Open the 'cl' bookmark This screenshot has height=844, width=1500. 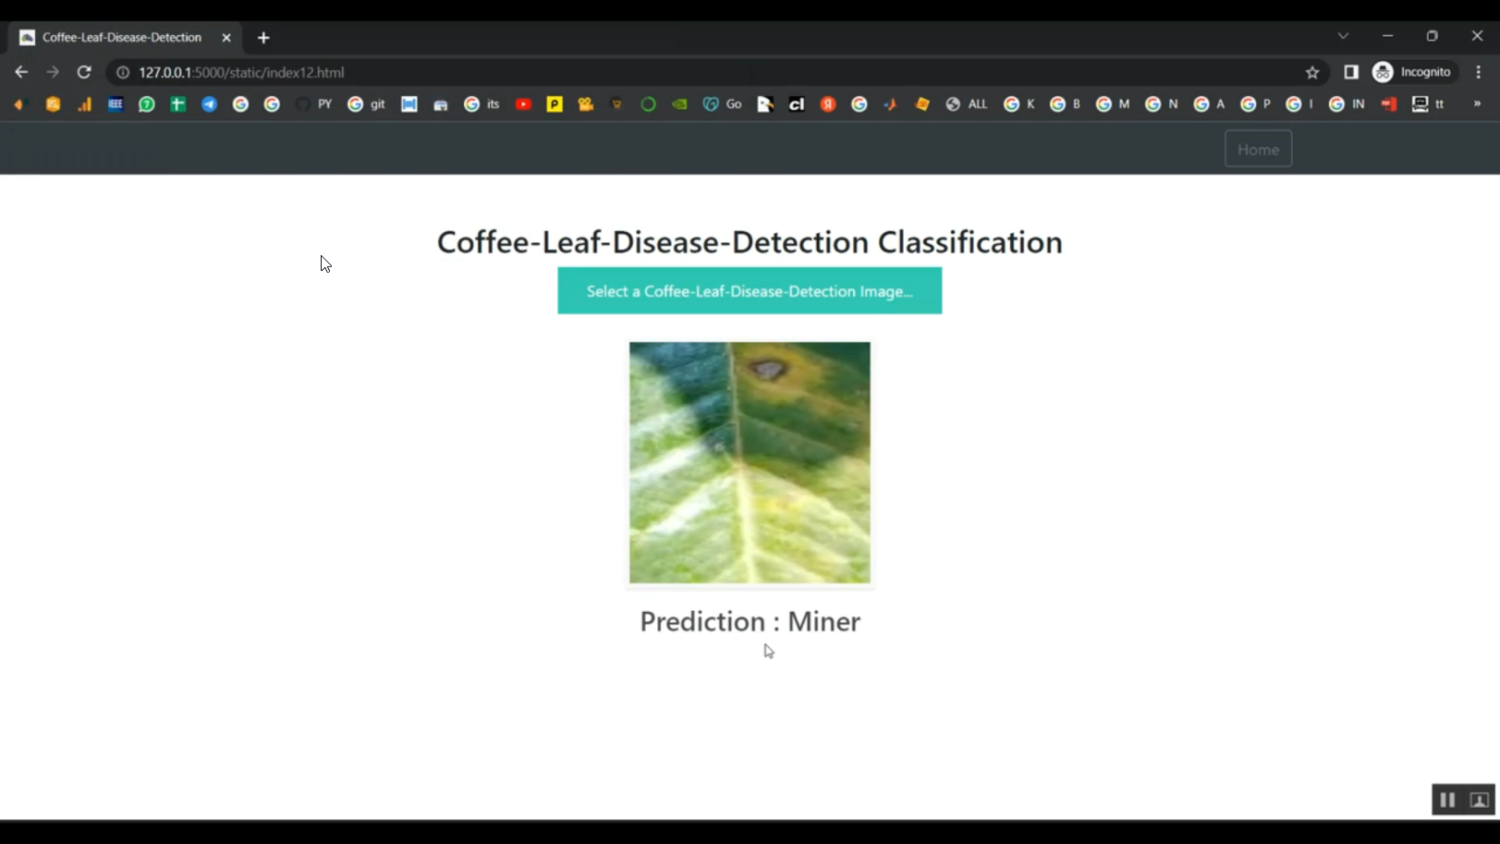click(x=796, y=104)
